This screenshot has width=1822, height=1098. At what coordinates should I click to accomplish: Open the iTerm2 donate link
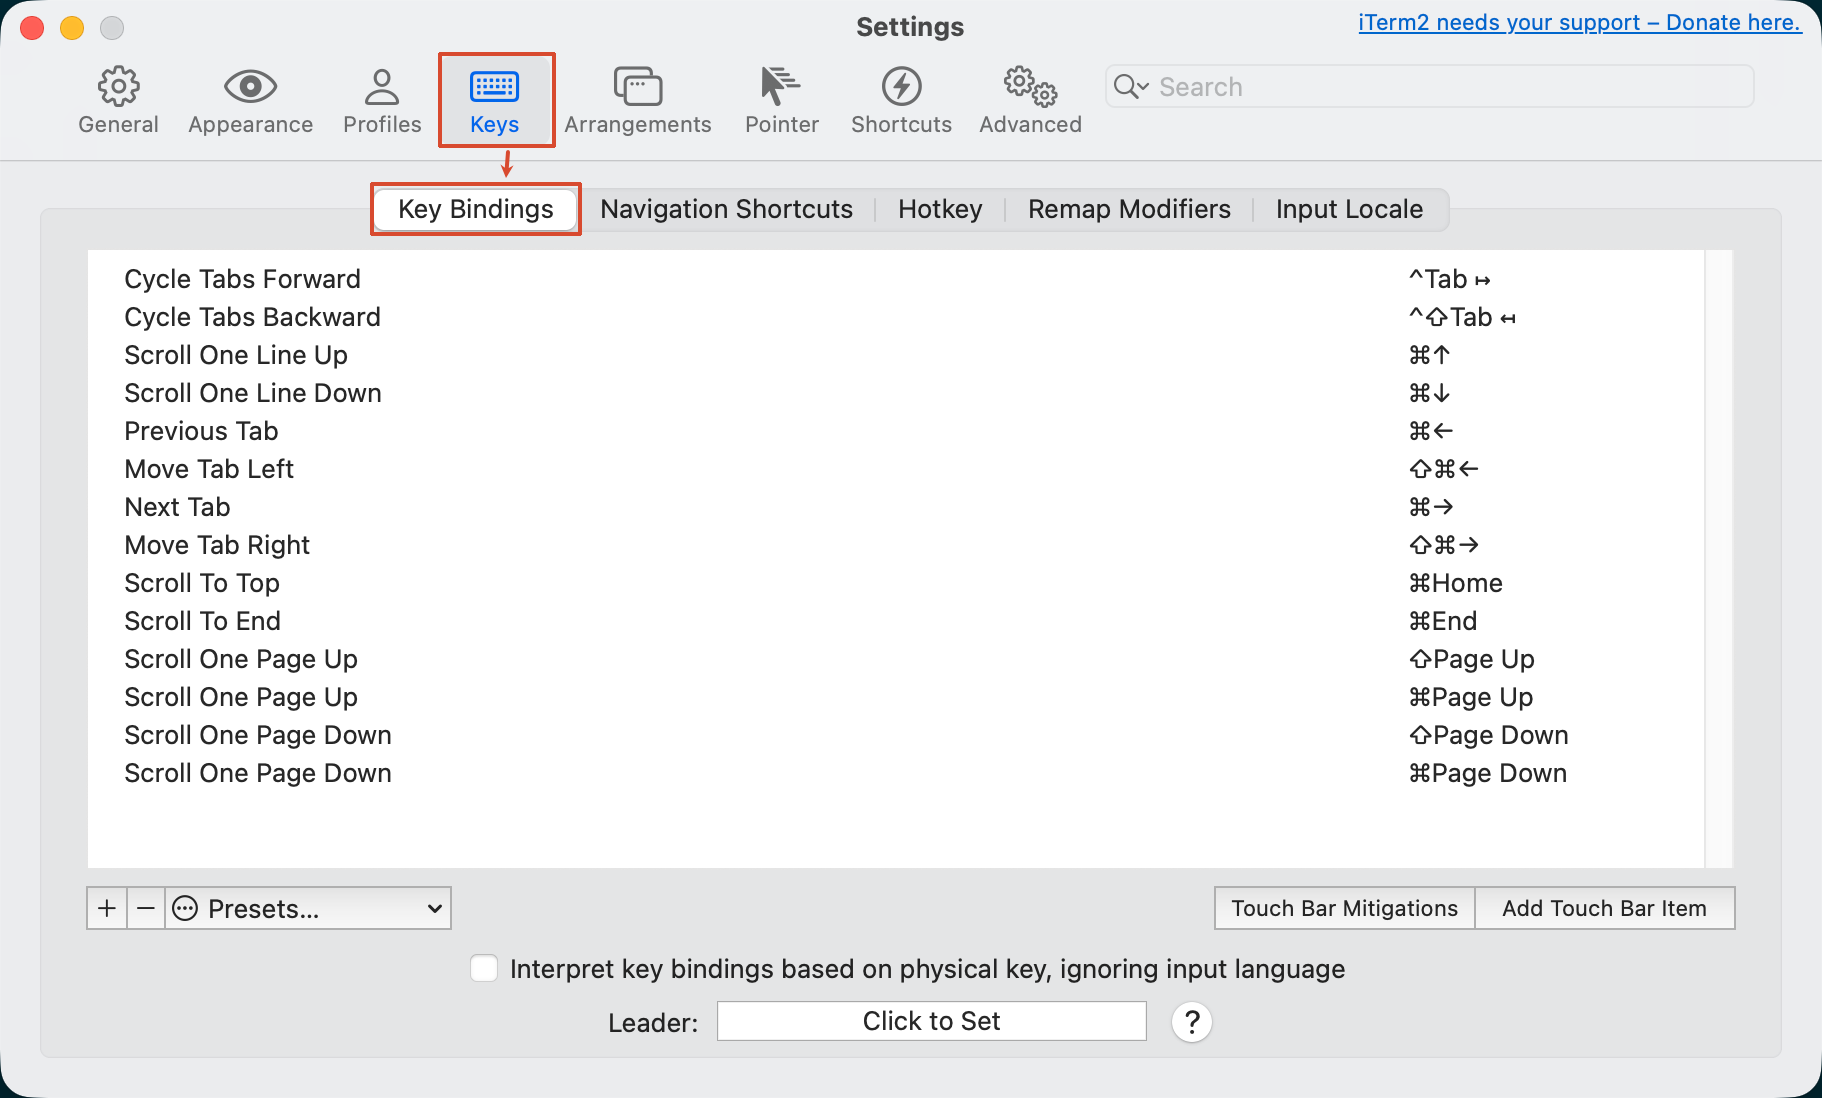click(x=1580, y=23)
